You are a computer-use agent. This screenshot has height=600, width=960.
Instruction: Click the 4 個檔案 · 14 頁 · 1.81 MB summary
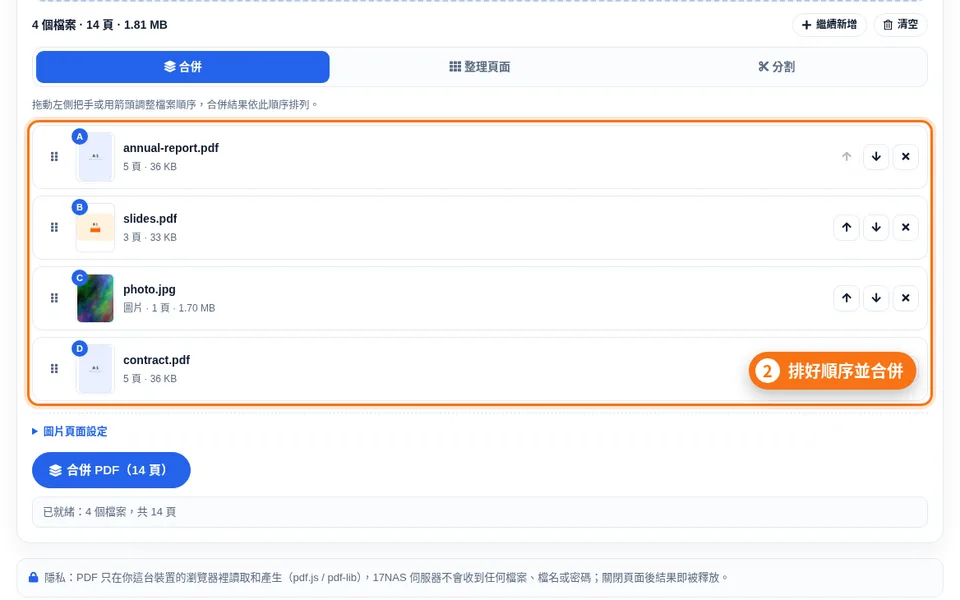[x=99, y=25]
